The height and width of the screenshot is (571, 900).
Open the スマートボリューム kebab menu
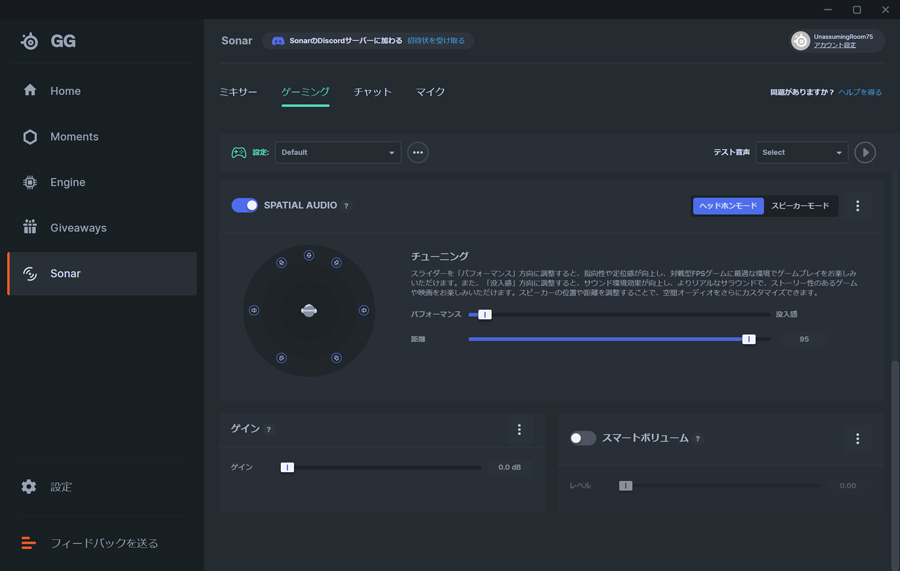[x=858, y=438]
